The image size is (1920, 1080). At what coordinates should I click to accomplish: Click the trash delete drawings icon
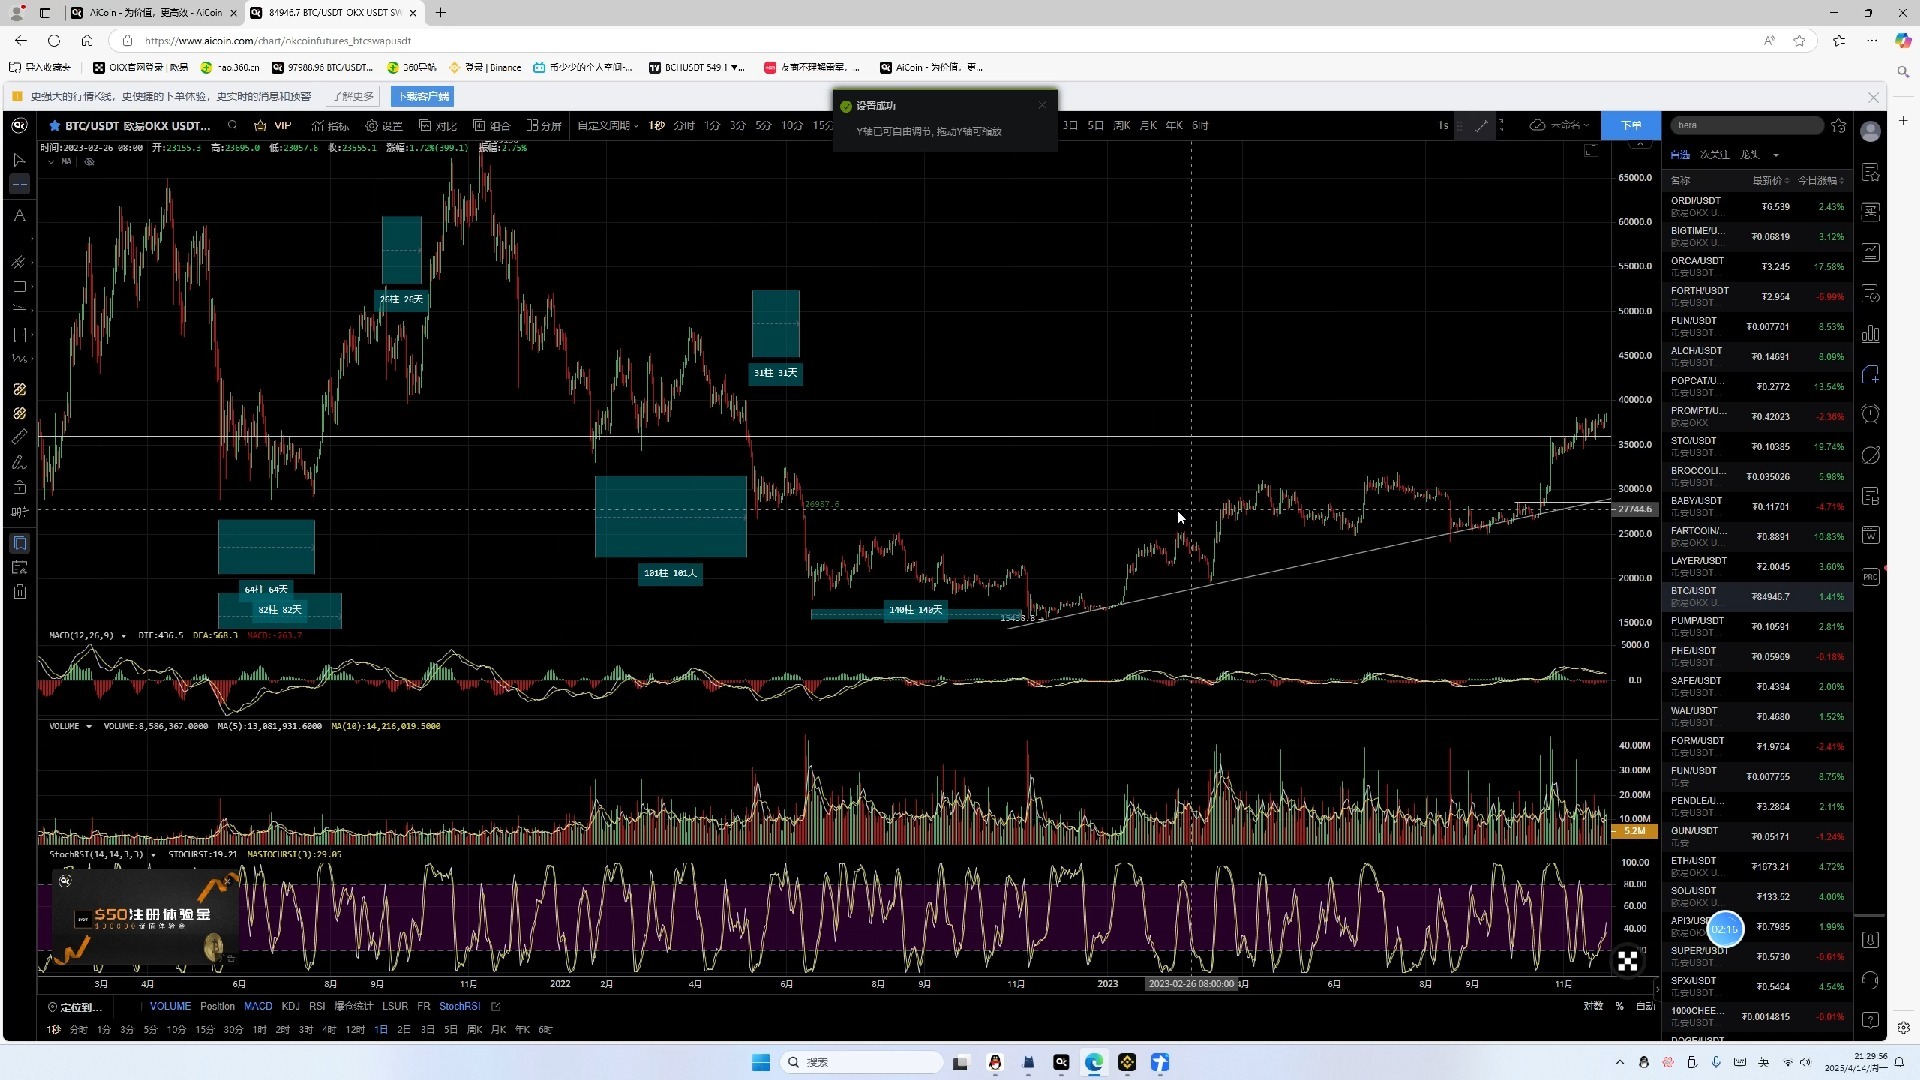pyautogui.click(x=19, y=592)
